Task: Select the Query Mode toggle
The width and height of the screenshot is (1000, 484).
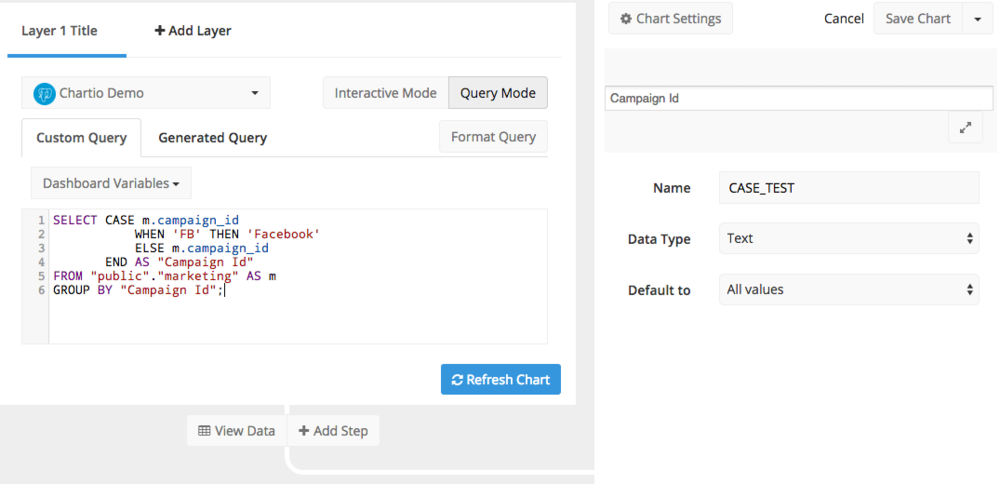Action: pos(498,93)
